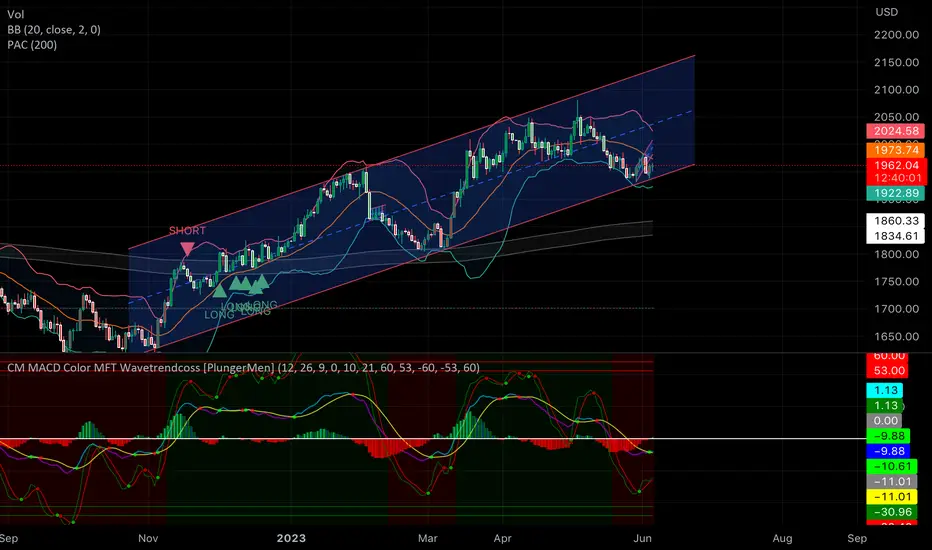Viewport: 932px width, 550px height.
Task: Click the Sep label following Aug on time axis
Action: pyautogui.click(x=857, y=538)
